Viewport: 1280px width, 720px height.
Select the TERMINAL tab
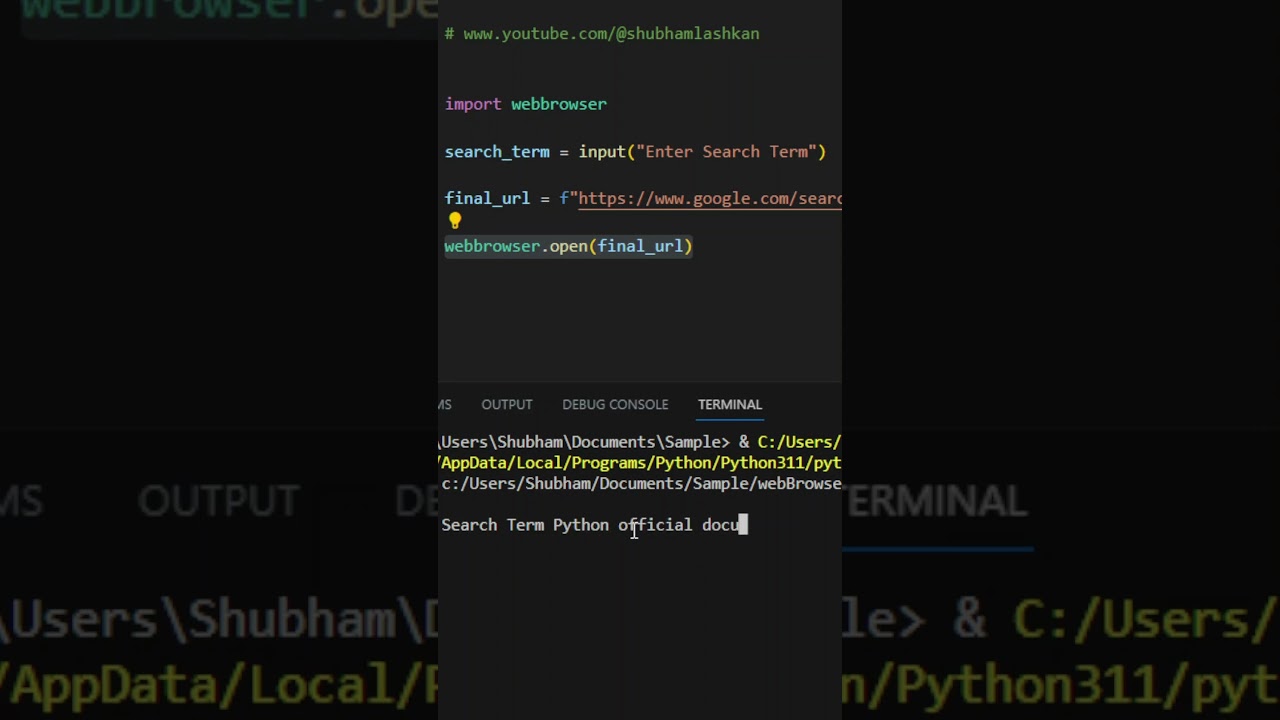click(x=729, y=405)
